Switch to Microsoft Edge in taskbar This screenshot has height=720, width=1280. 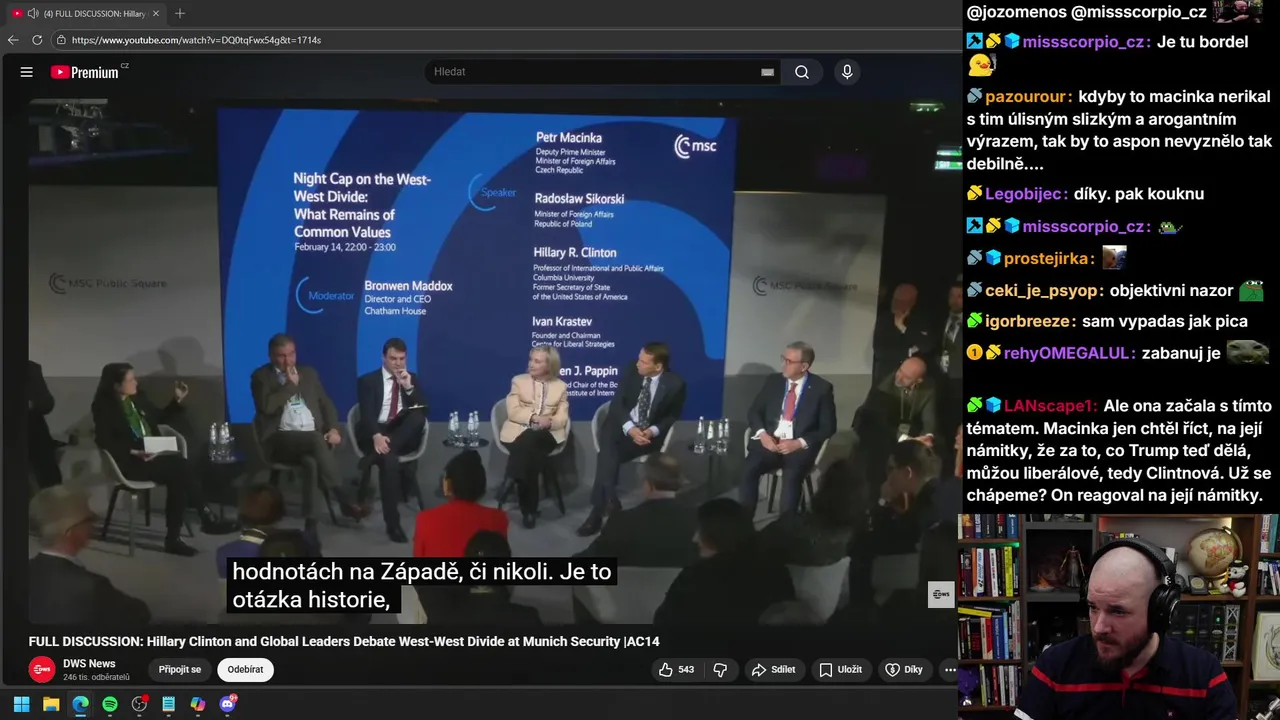80,704
